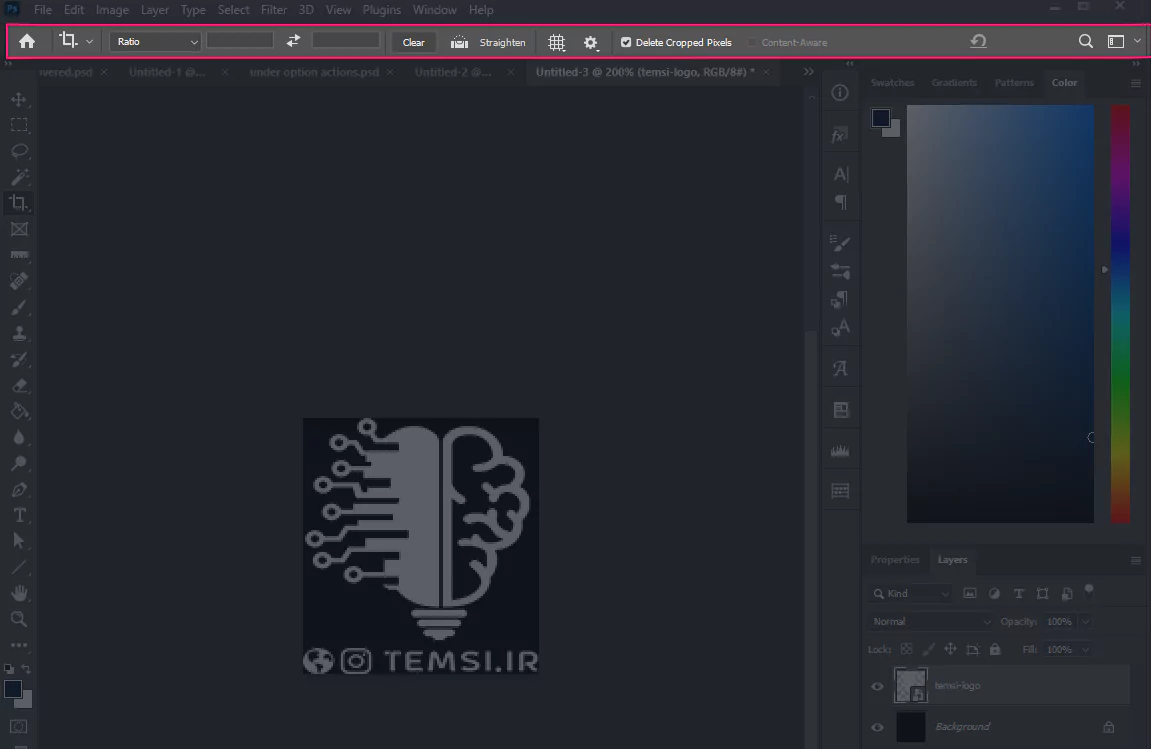Open the Crop tool preset picker
The height and width of the screenshot is (749, 1151).
tap(89, 42)
